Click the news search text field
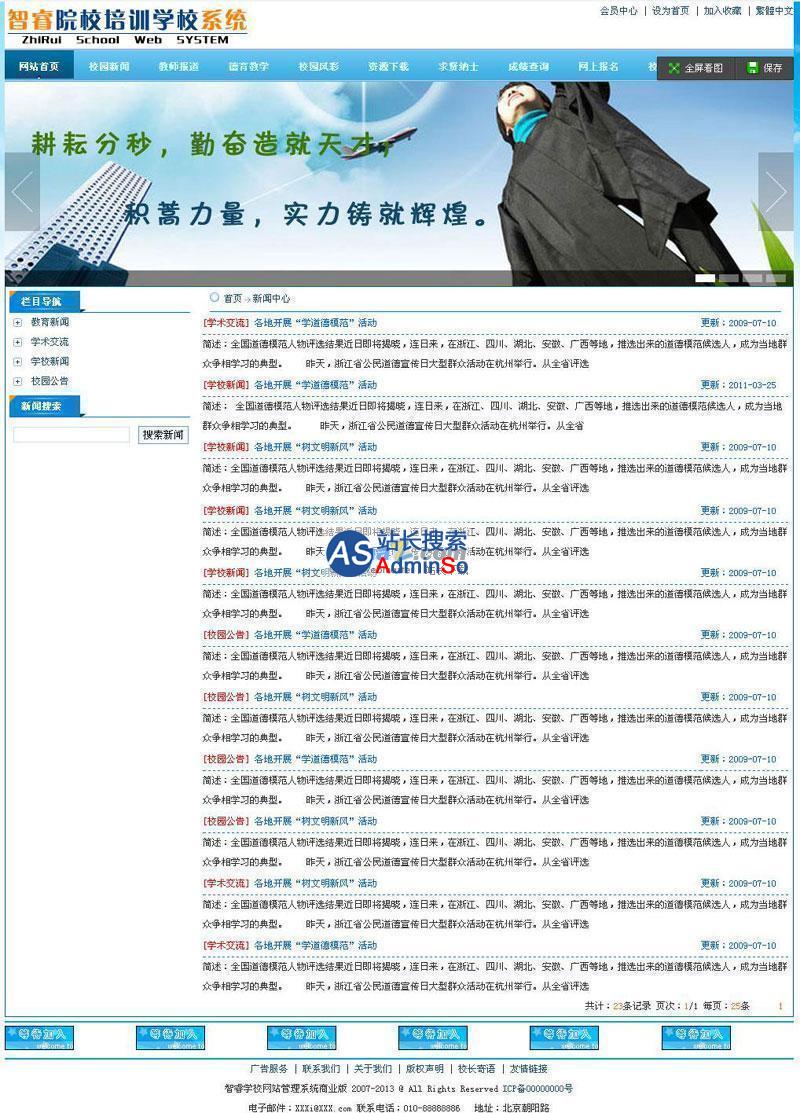This screenshot has width=800, height=1113. [x=72, y=434]
